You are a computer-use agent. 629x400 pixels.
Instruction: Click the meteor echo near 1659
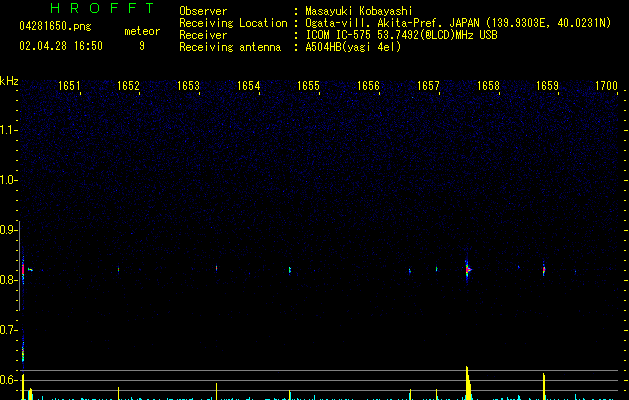pos(544,269)
